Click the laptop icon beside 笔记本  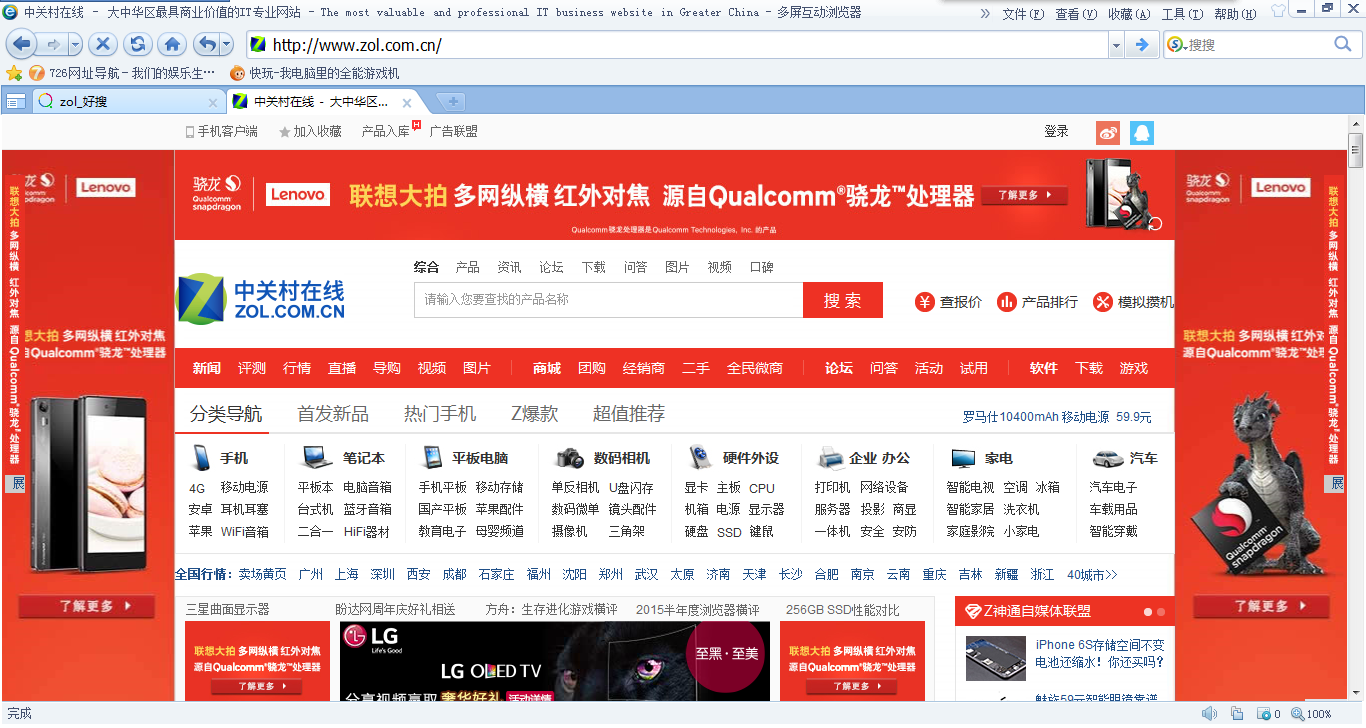tap(317, 458)
